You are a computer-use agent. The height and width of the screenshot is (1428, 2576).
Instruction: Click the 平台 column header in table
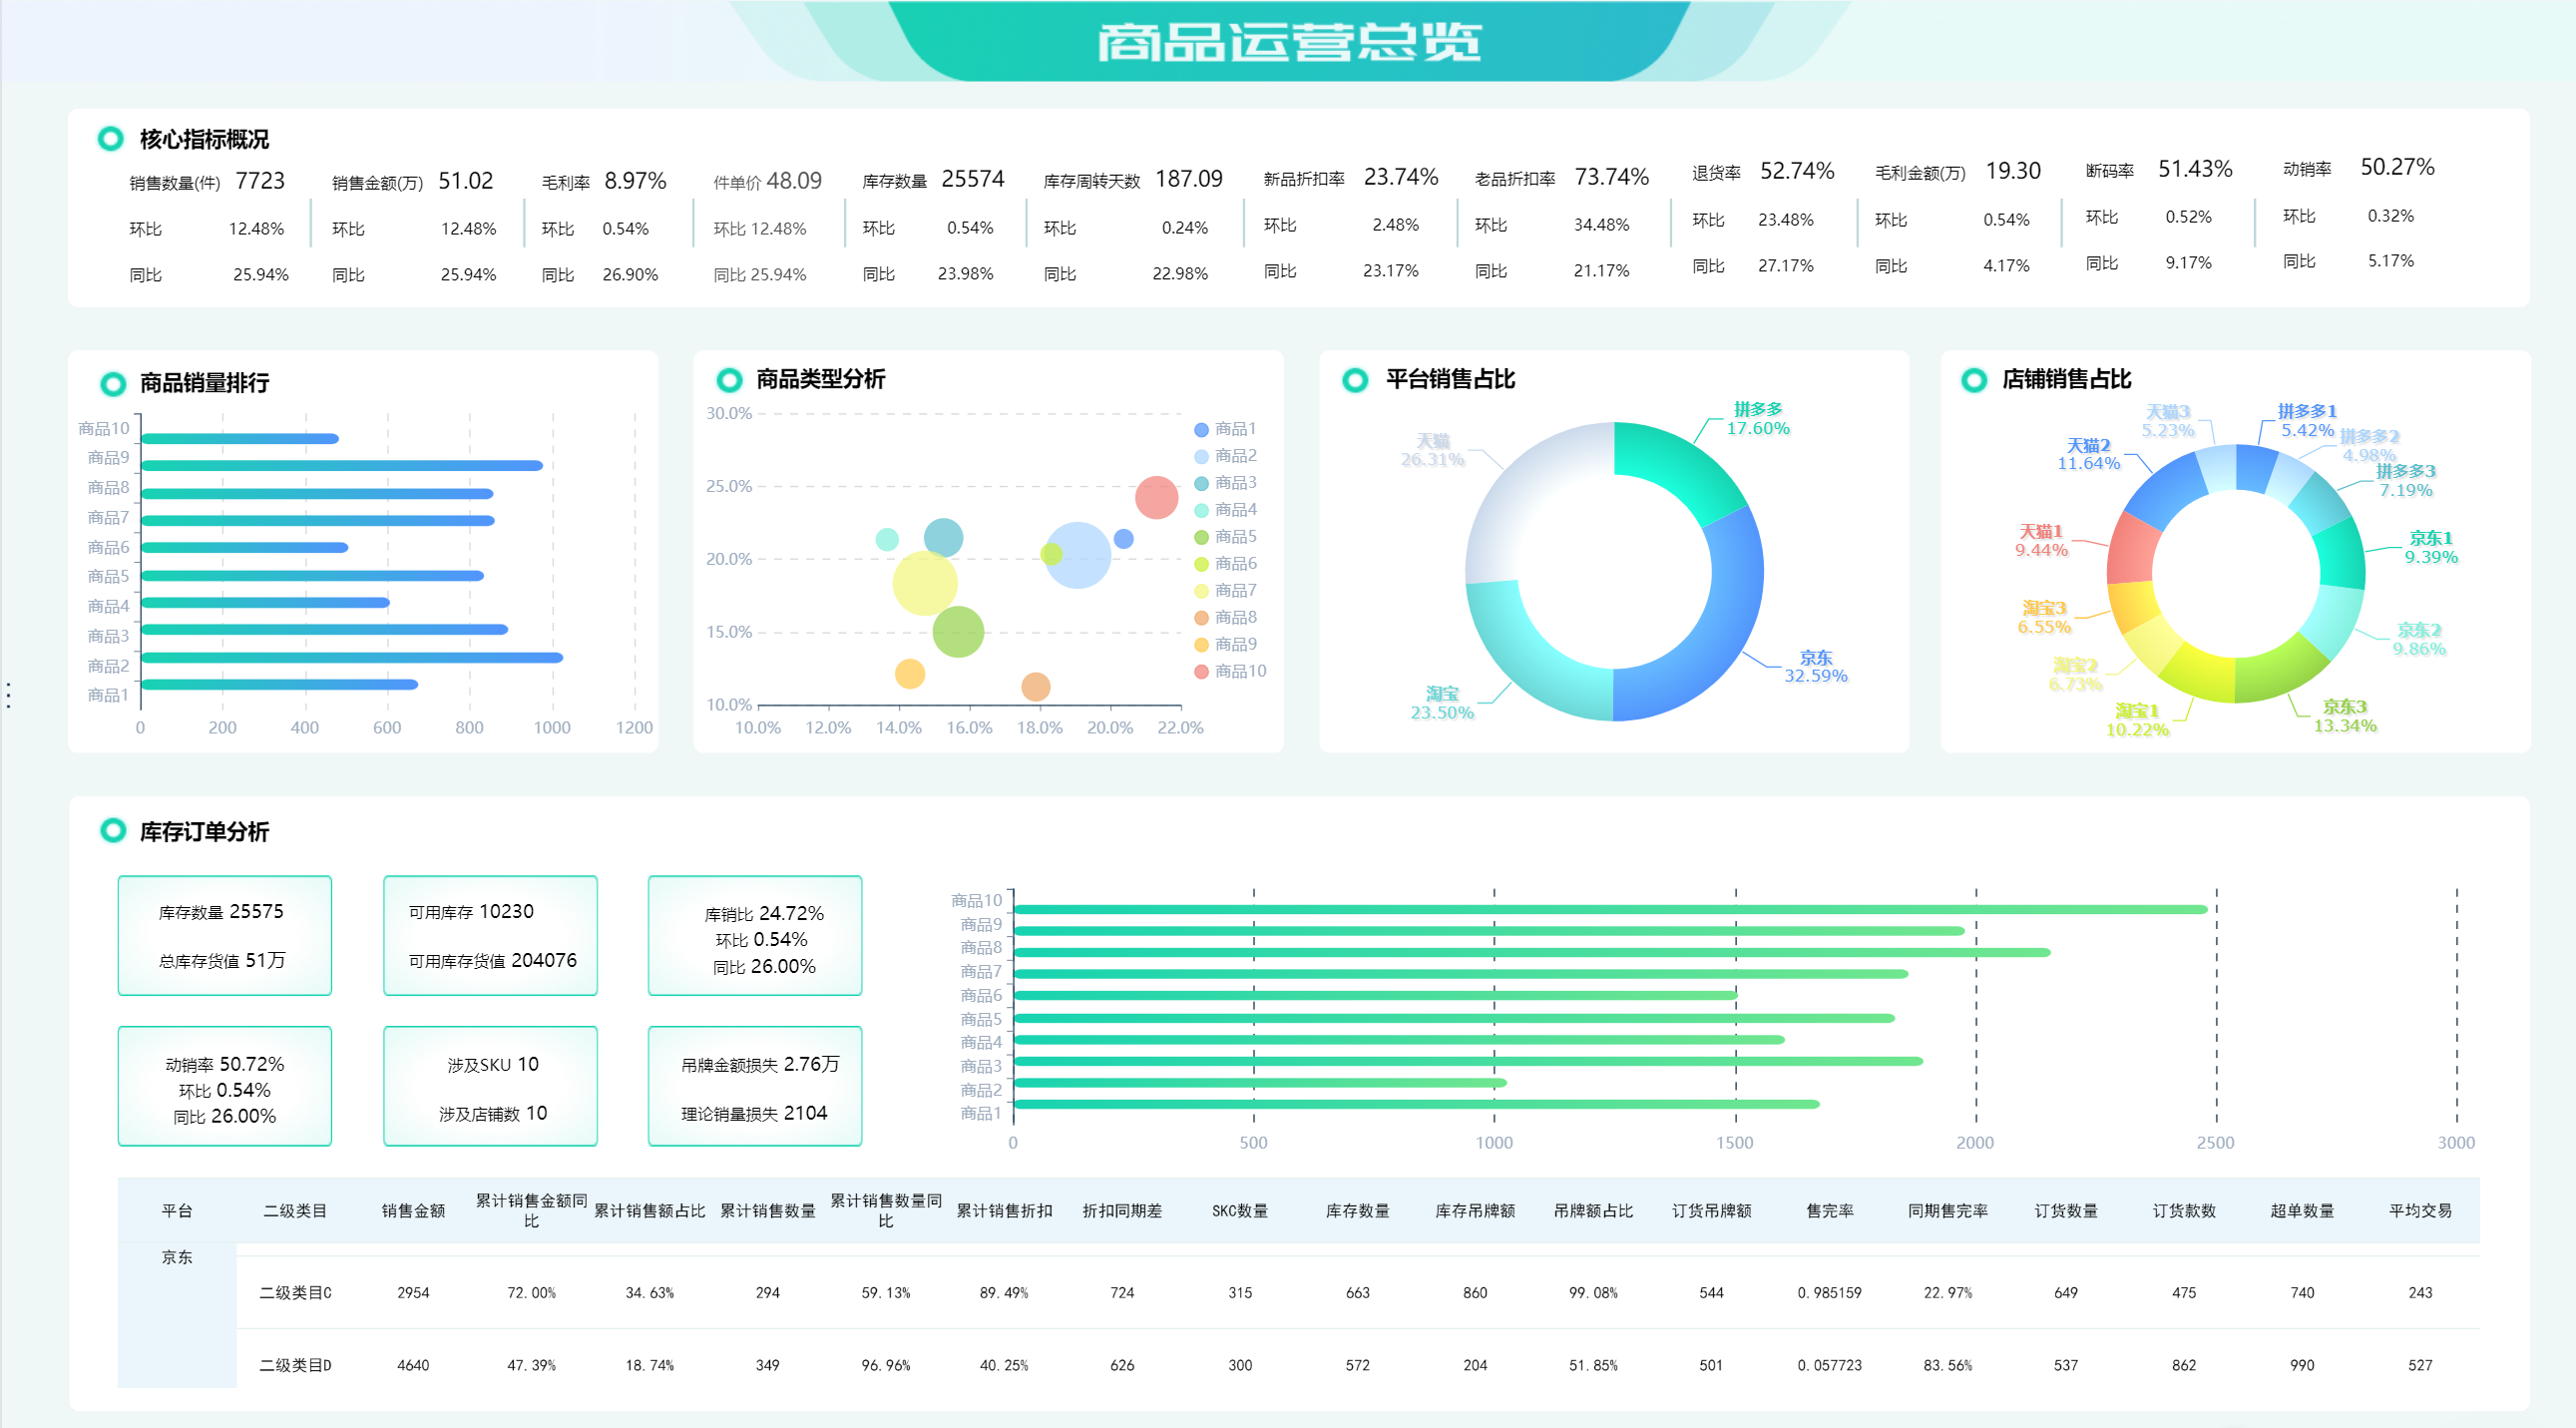(x=176, y=1210)
